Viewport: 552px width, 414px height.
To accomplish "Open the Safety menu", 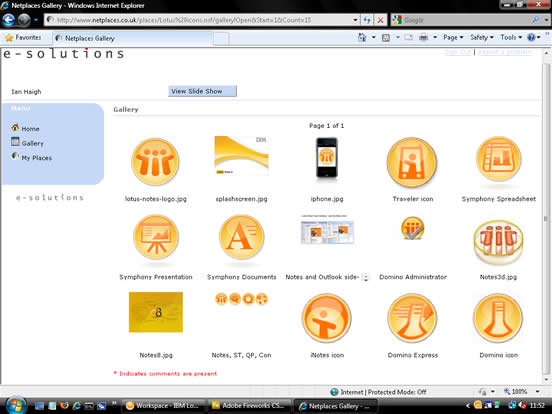I will point(482,37).
